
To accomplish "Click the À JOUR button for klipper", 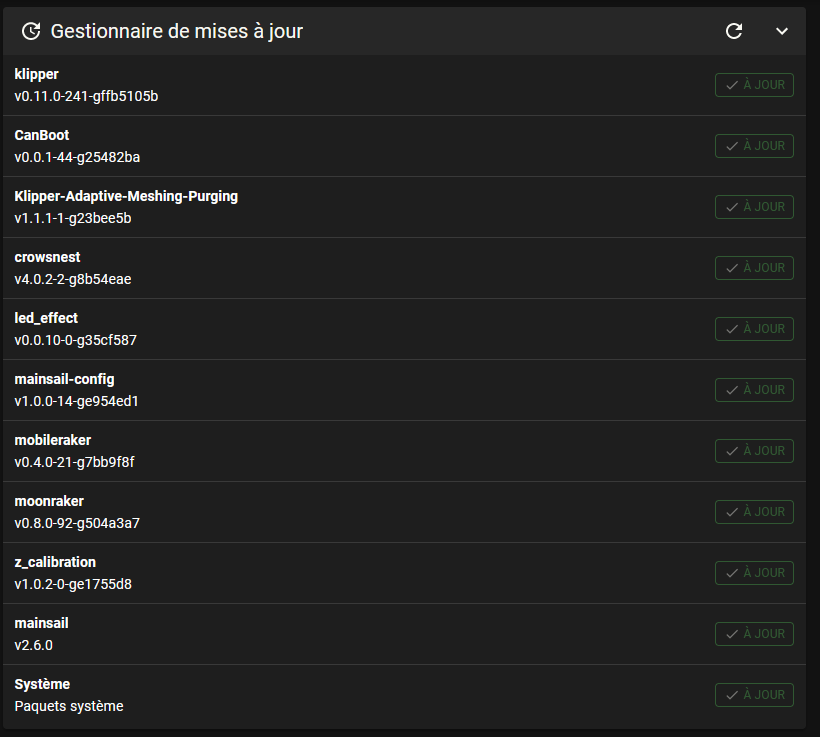I will 754,85.
